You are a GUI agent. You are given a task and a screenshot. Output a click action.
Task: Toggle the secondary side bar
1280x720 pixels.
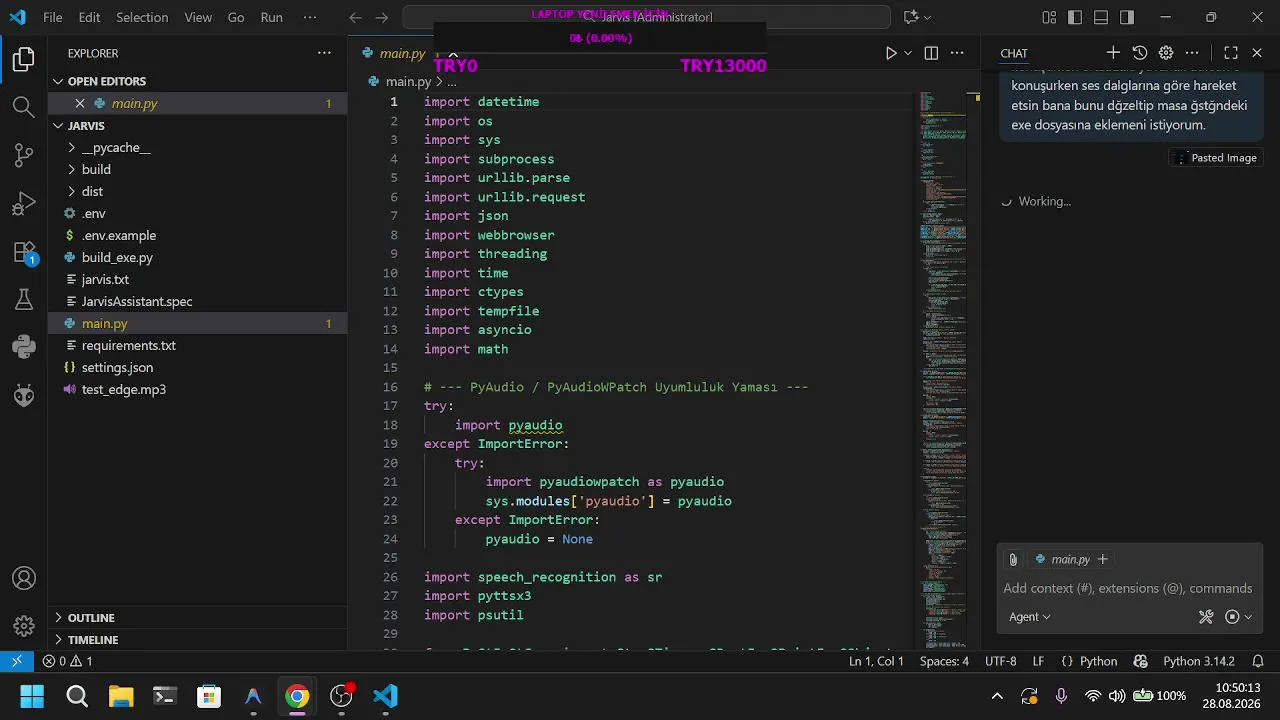(1127, 17)
